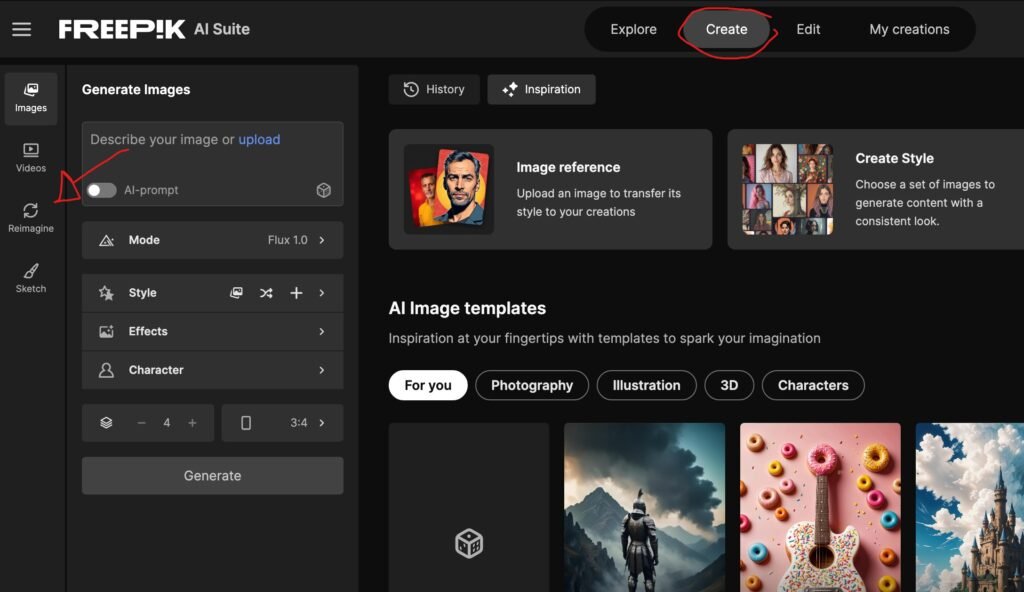
Task: Open the Create Style card
Action: tap(876, 189)
